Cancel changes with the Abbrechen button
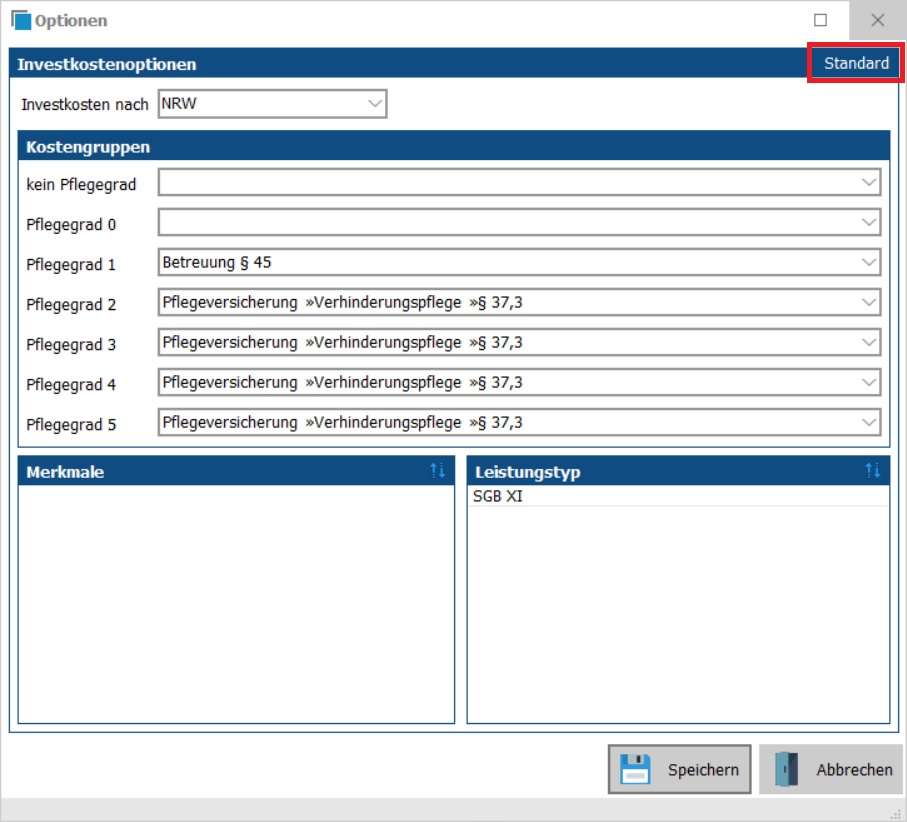The image size is (907, 822). coord(831,769)
